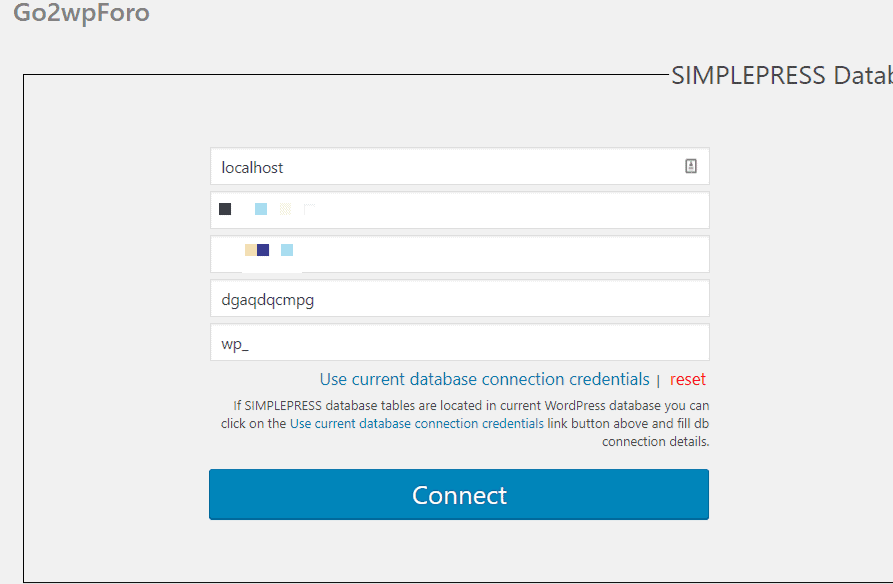Click the light blue block in password field

click(287, 250)
